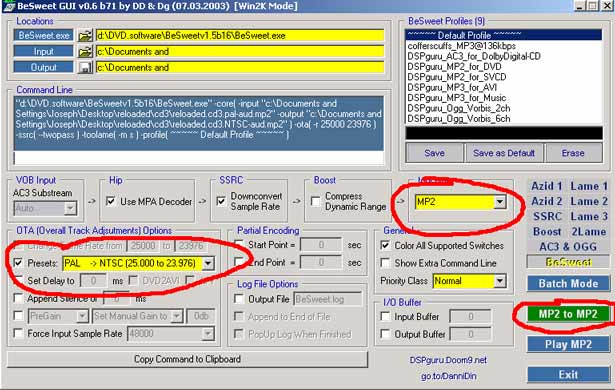Expand the Priority Class Normal dropdown
This screenshot has height=390, width=615.
499,281
